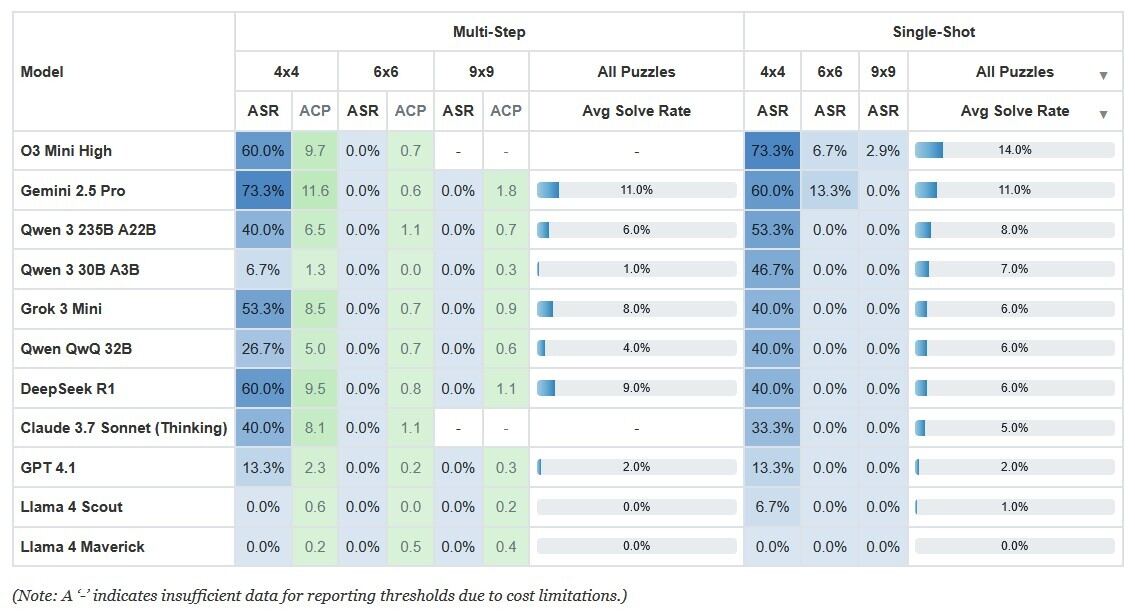The height and width of the screenshot is (615, 1135).
Task: Click O3 Mini High's 14.0% Single-Shot progress bar
Action: click(x=1014, y=151)
